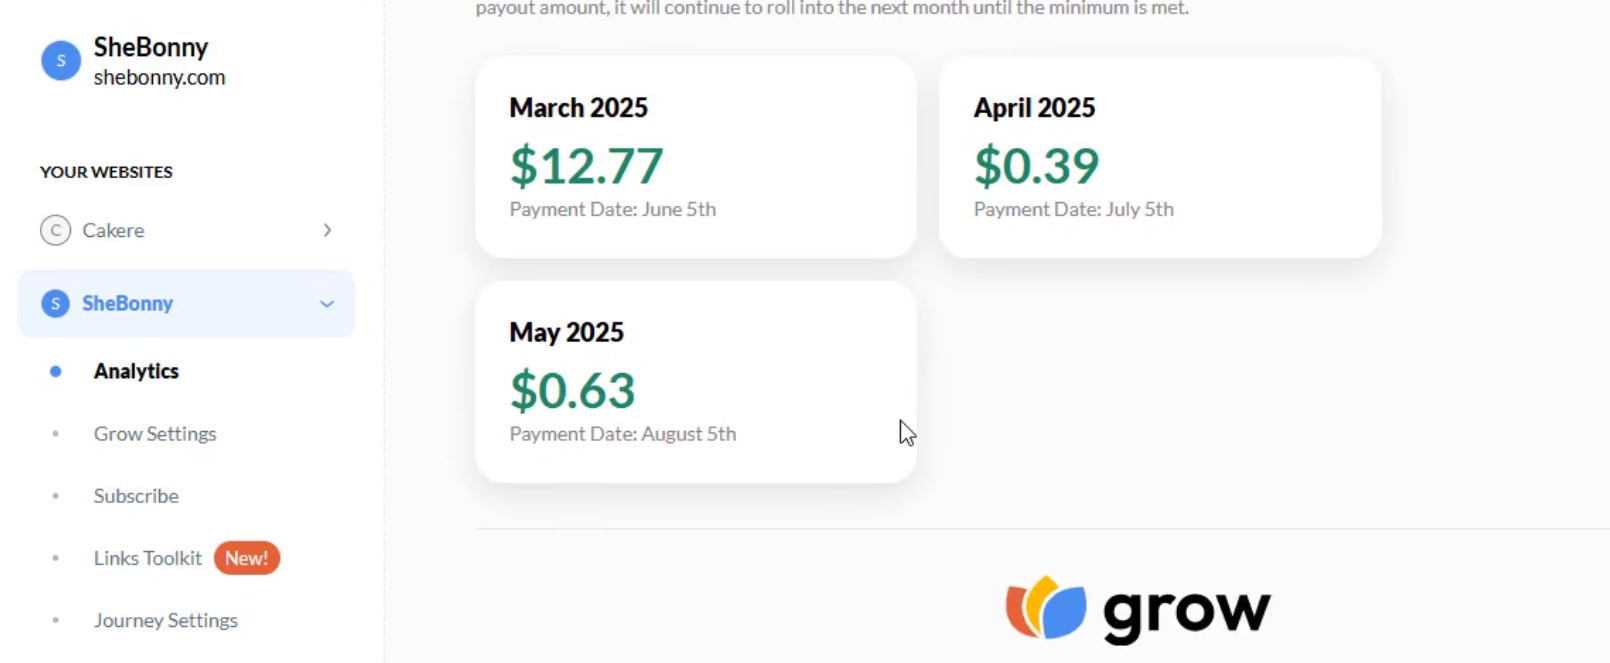The height and width of the screenshot is (663, 1610).
Task: Click the Cakere circular C icon
Action: [x=56, y=230]
